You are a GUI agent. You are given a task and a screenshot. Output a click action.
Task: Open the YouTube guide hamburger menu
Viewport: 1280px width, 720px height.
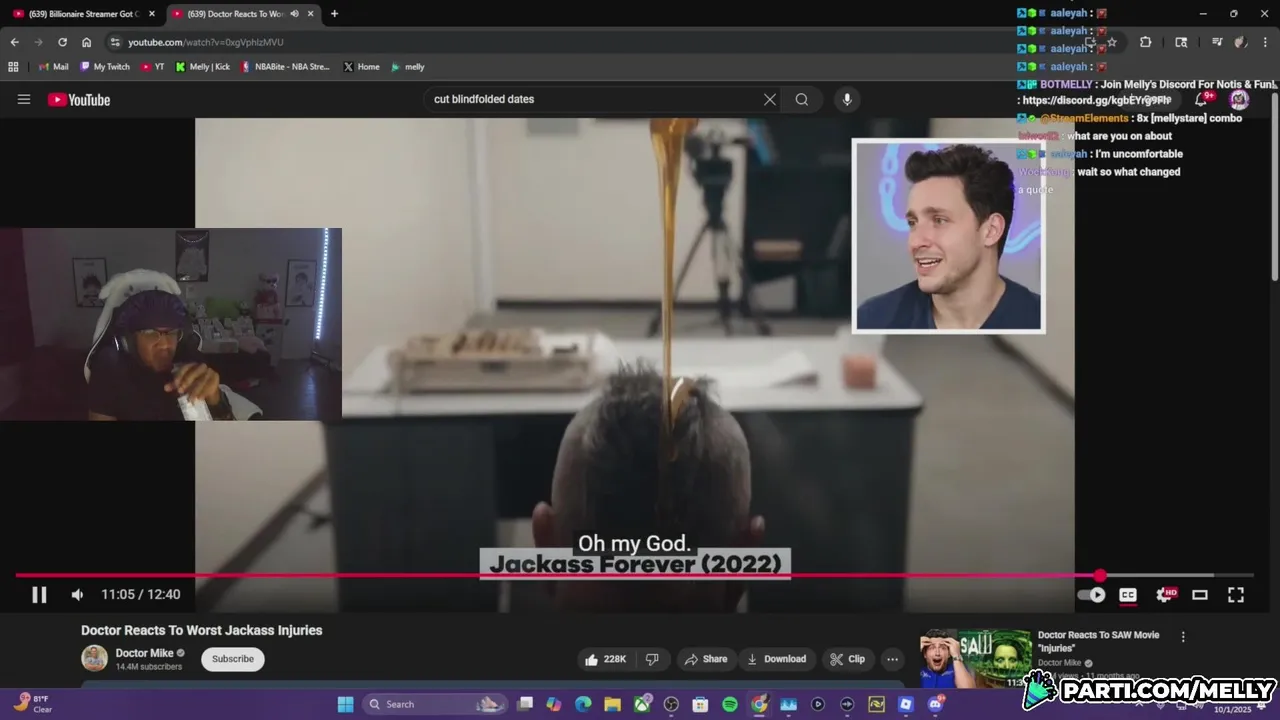24,99
